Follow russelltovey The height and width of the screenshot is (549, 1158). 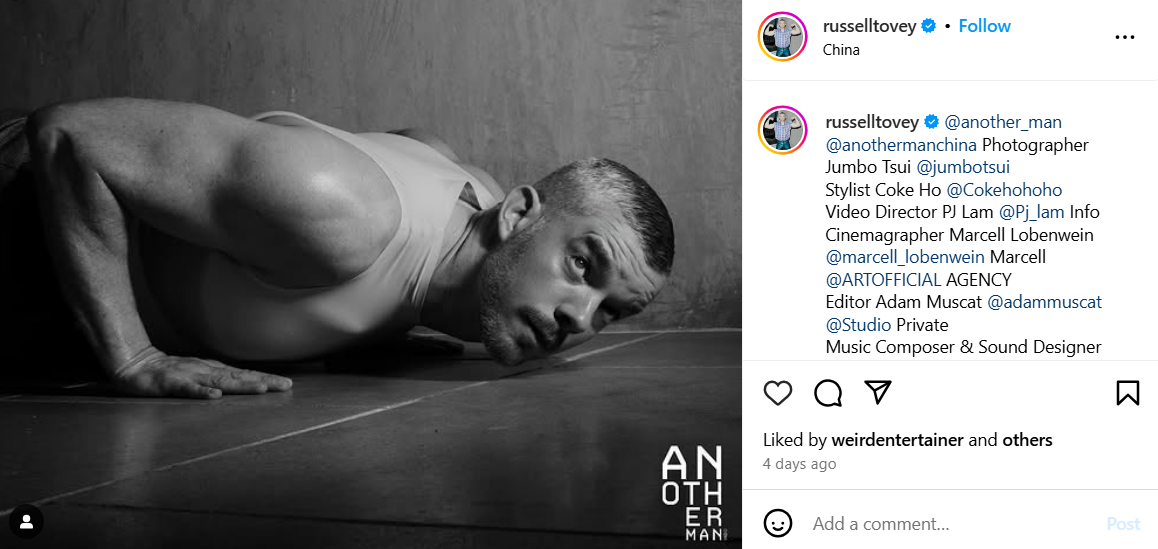(984, 26)
